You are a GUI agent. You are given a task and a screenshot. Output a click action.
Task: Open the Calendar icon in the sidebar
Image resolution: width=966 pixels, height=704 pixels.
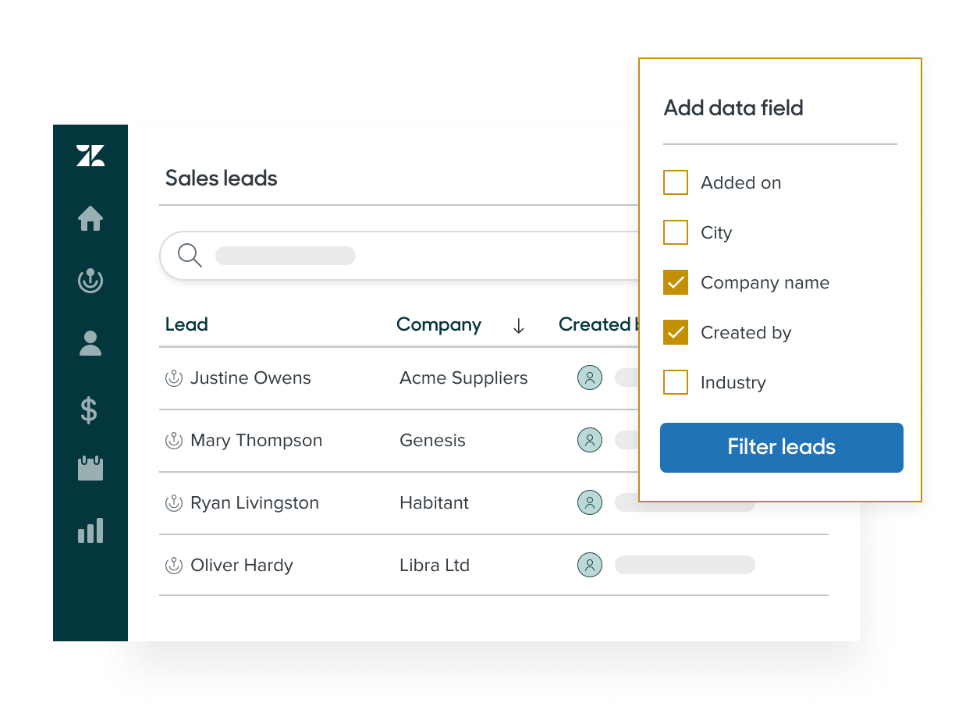pos(90,468)
